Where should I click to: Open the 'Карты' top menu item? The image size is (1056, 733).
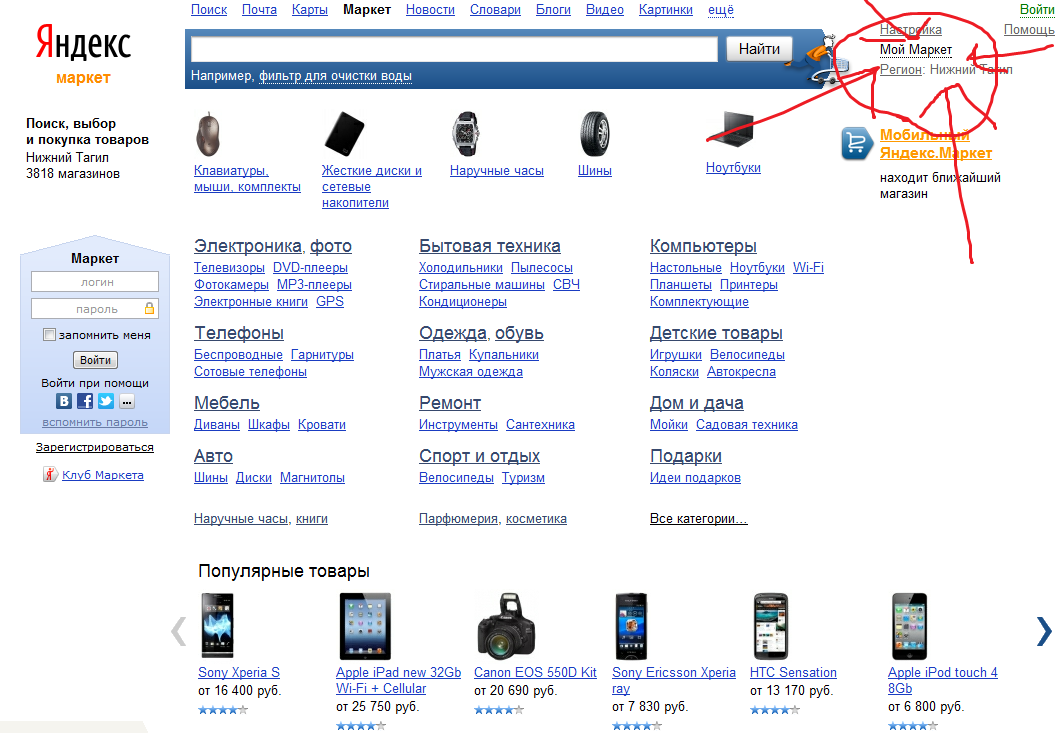pyautogui.click(x=310, y=9)
